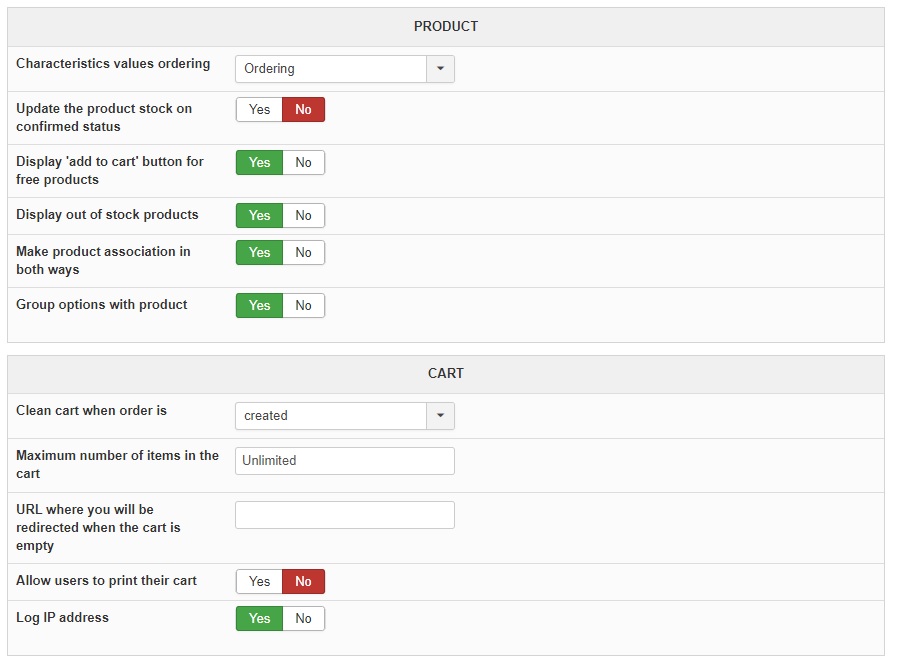Image resolution: width=897 pixels, height=666 pixels.
Task: Select Yes for product association in both ways
Action: pos(259,253)
